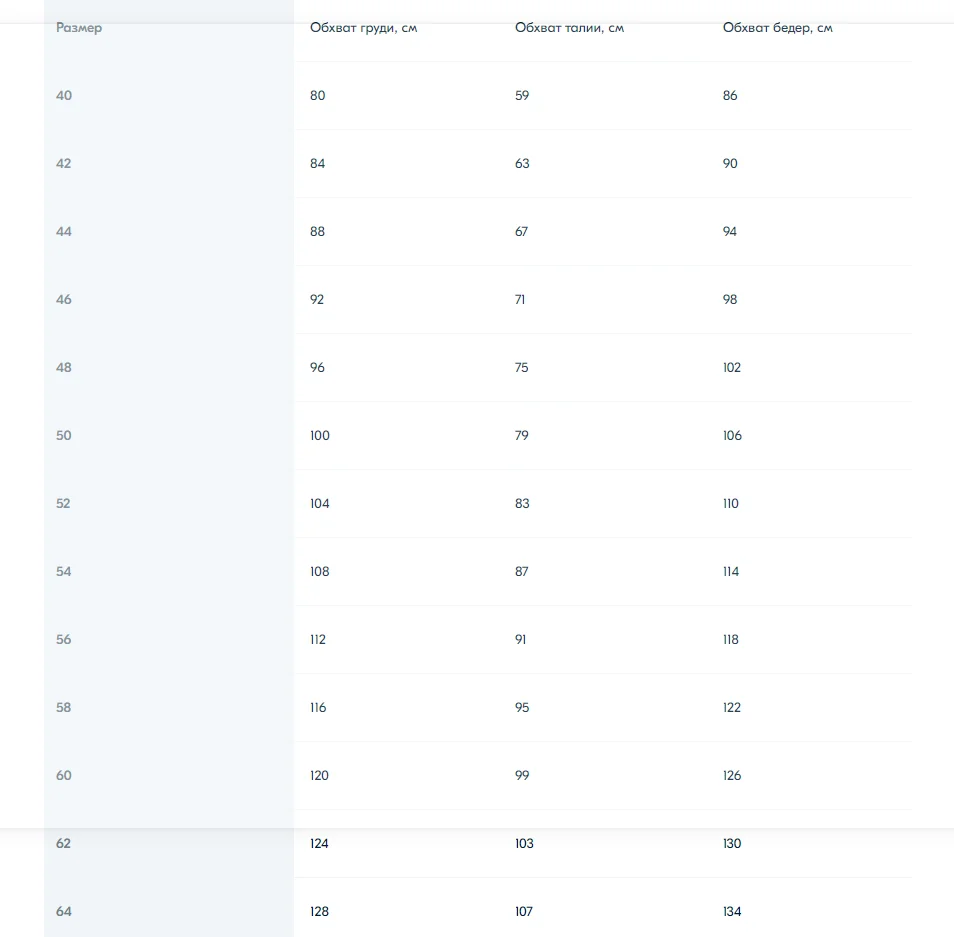Click waist value 79 in size 50 row
This screenshot has height=937, width=954.
click(522, 436)
